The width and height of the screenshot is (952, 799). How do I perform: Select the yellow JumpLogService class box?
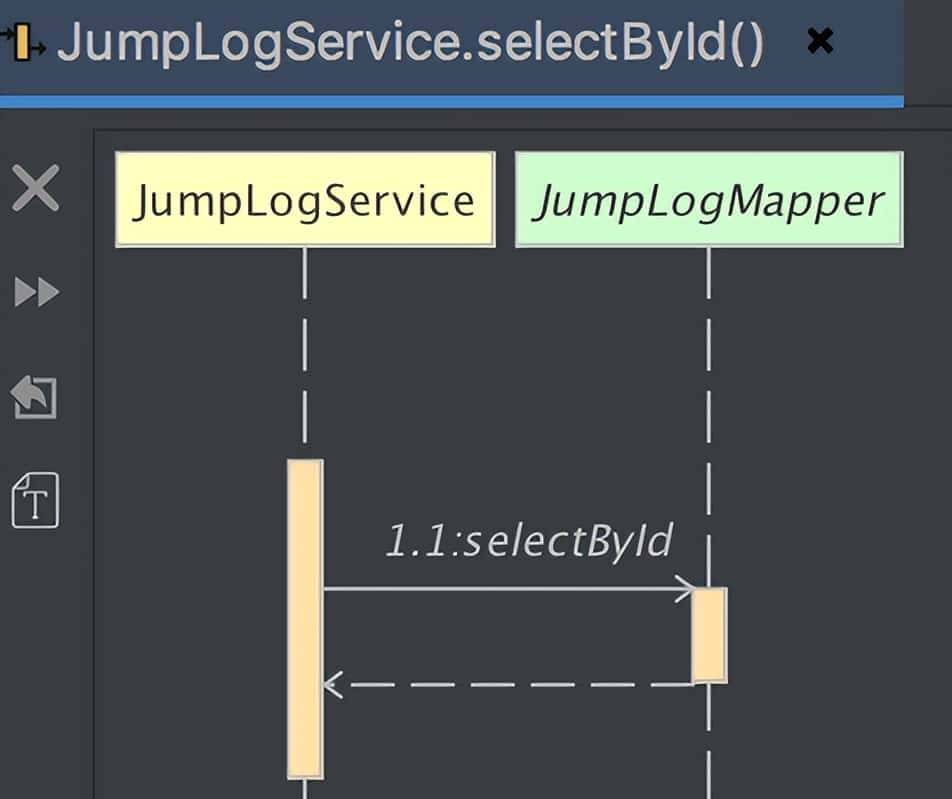(305, 200)
